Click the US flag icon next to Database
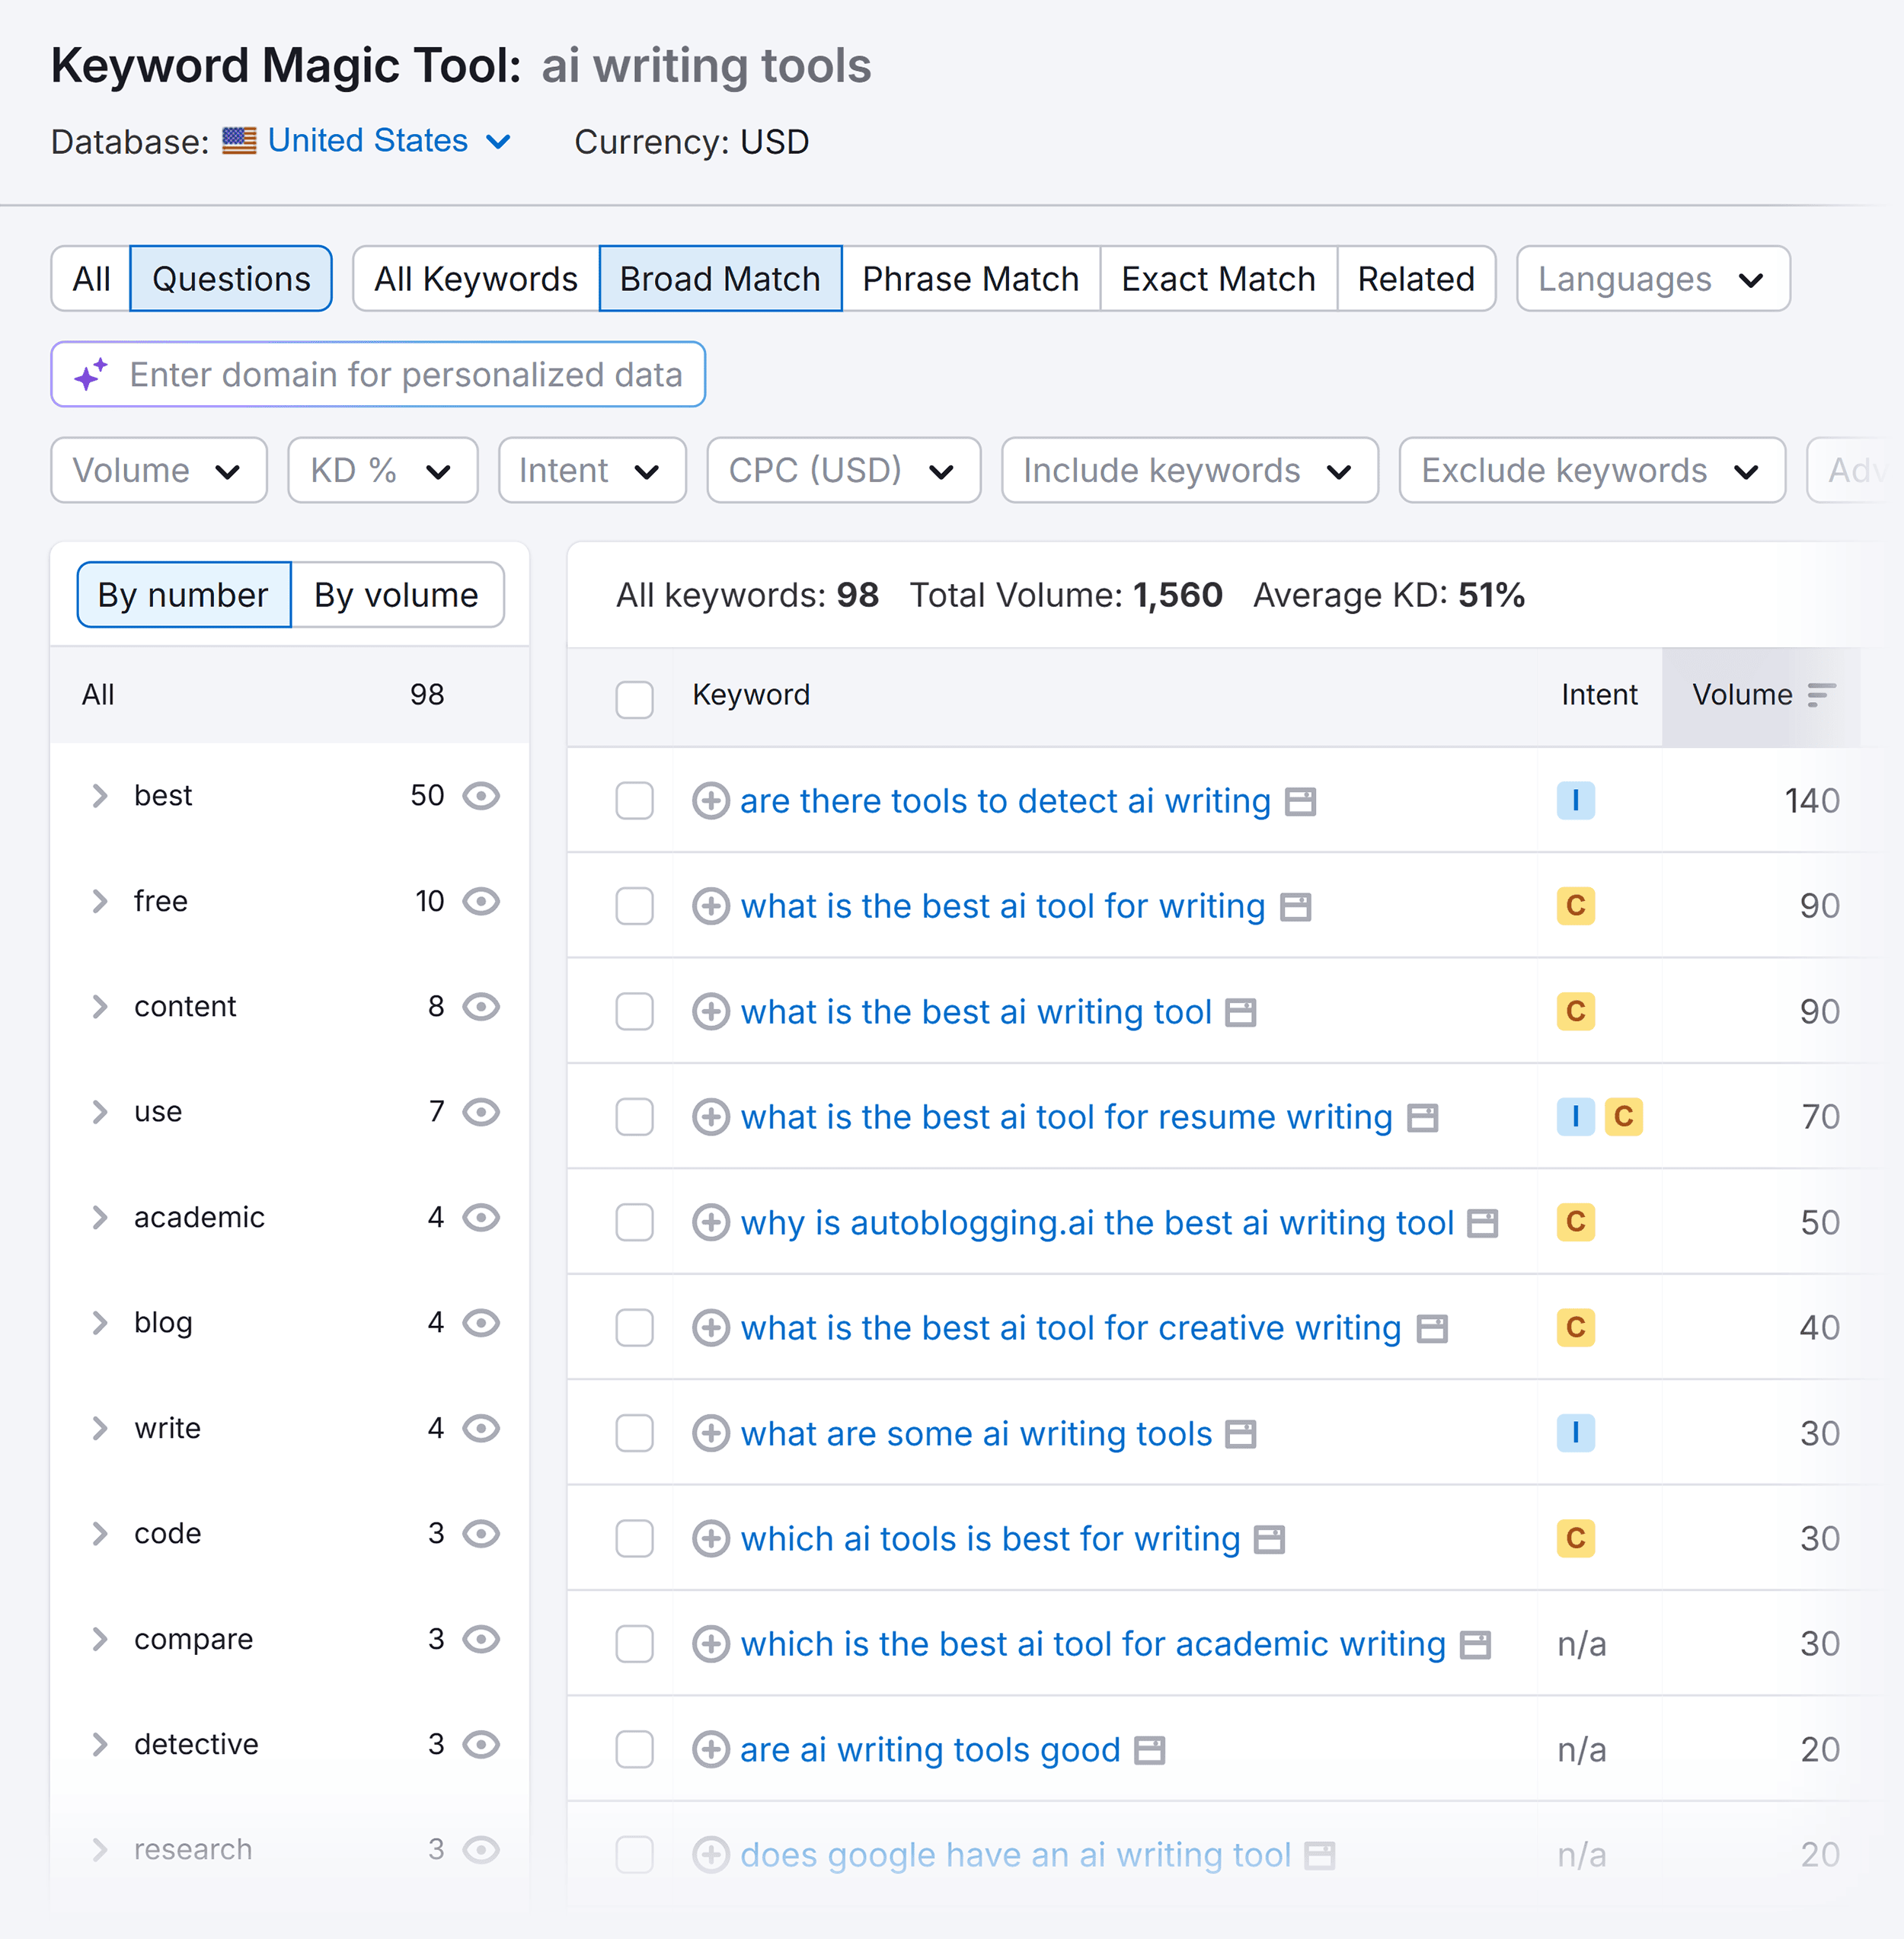This screenshot has width=1904, height=1939. click(x=239, y=141)
